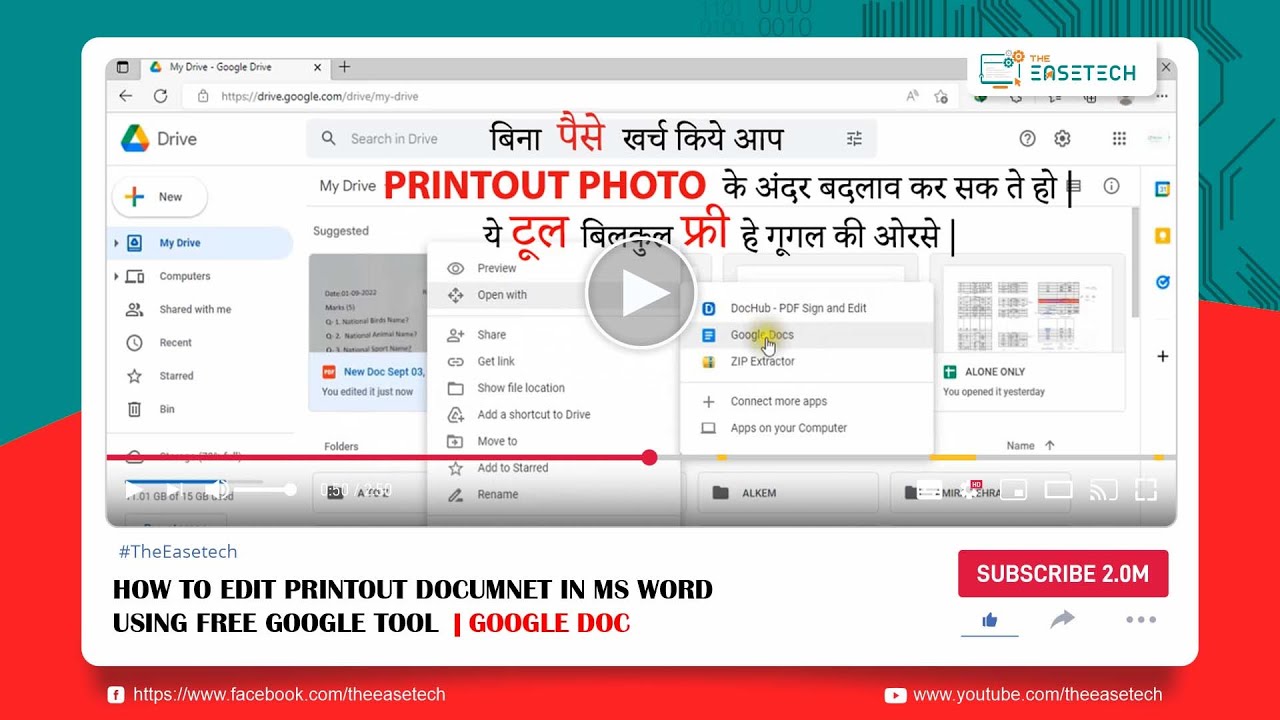Click the site info lock icon
Image resolution: width=1280 pixels, height=720 pixels.
click(203, 96)
